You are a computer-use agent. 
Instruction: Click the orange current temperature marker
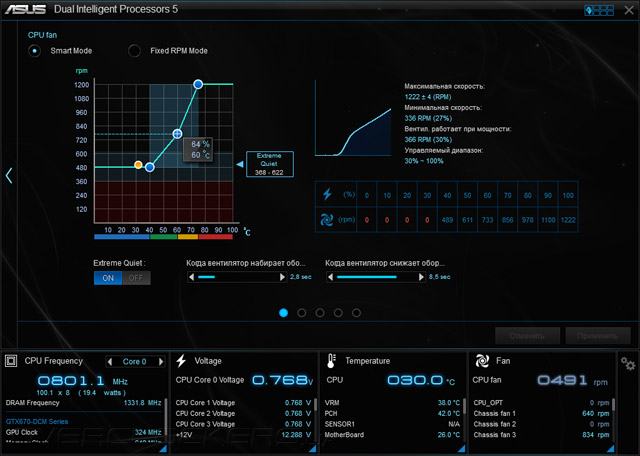(x=138, y=165)
